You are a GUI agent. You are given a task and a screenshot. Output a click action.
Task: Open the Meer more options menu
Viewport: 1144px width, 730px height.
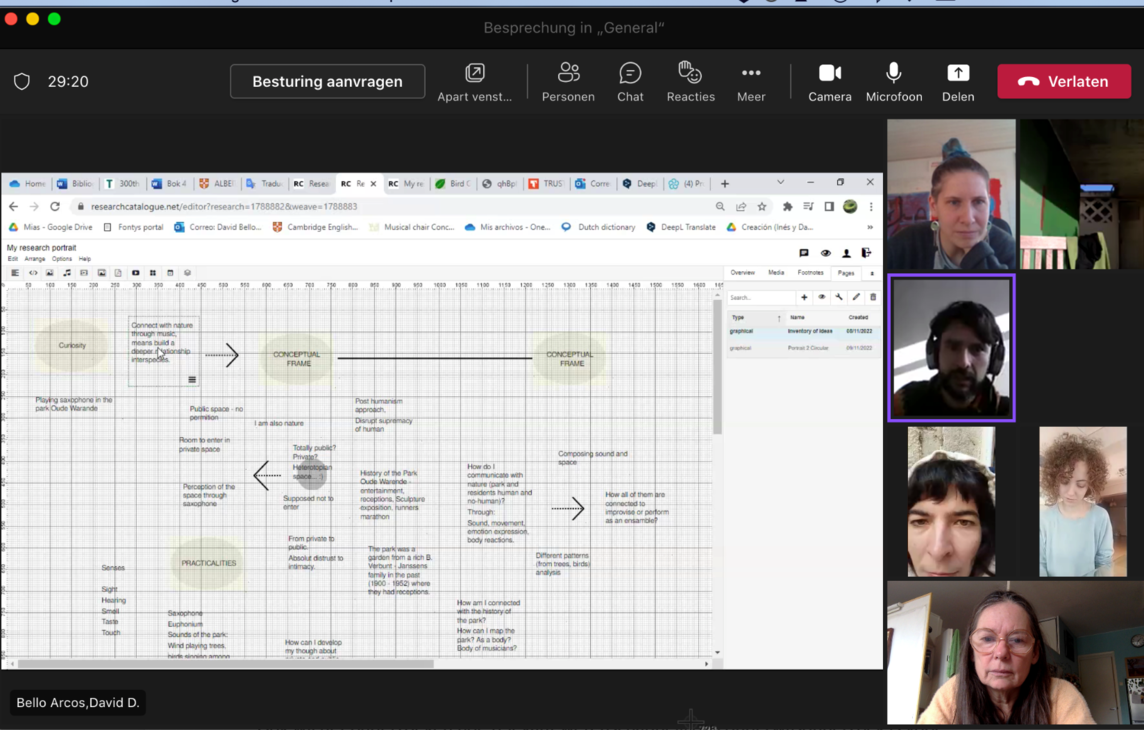point(750,82)
